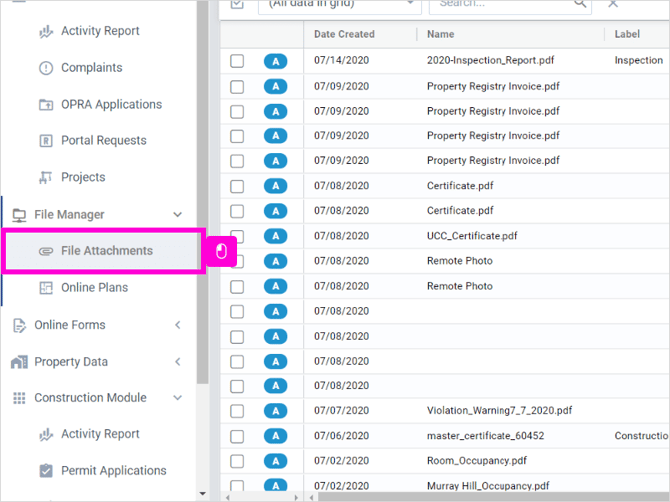Open Activity Report above Complaints

point(100,31)
